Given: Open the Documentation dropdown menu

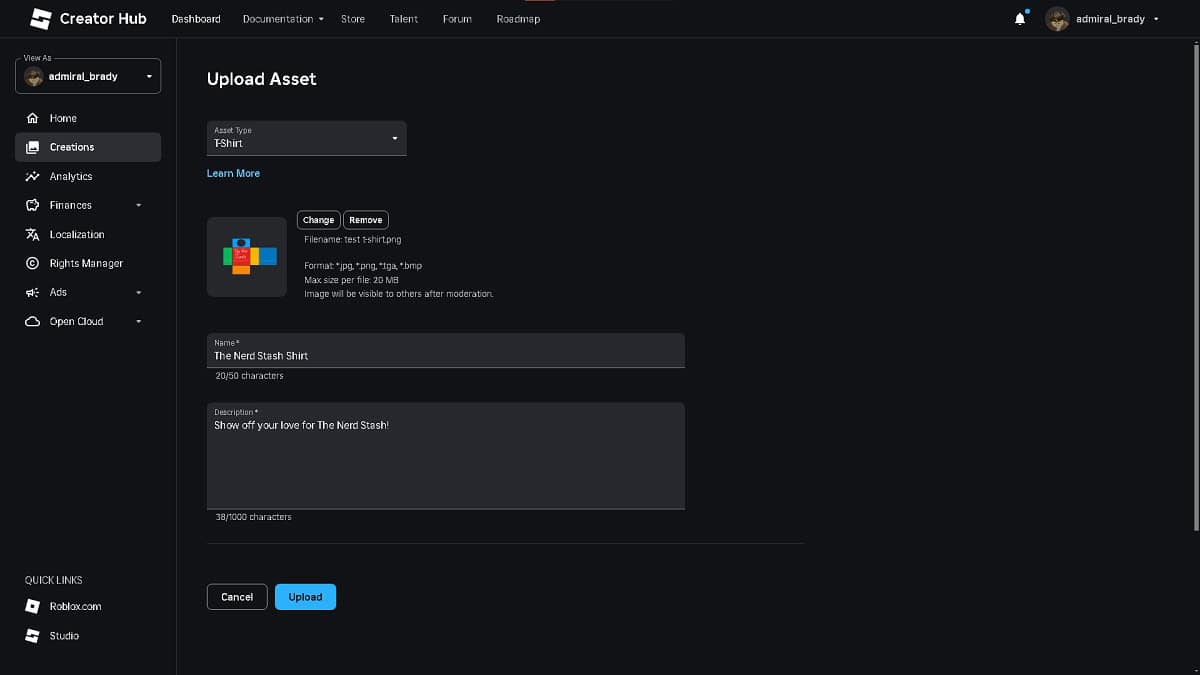Looking at the screenshot, I should [x=279, y=18].
